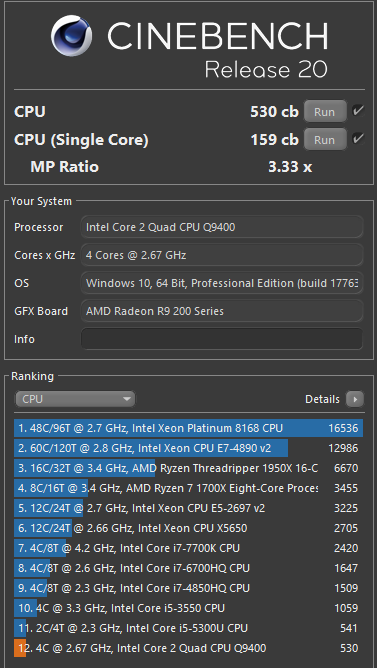Select the Processor field showing Q9400
This screenshot has width=377, height=668.
coord(222,227)
